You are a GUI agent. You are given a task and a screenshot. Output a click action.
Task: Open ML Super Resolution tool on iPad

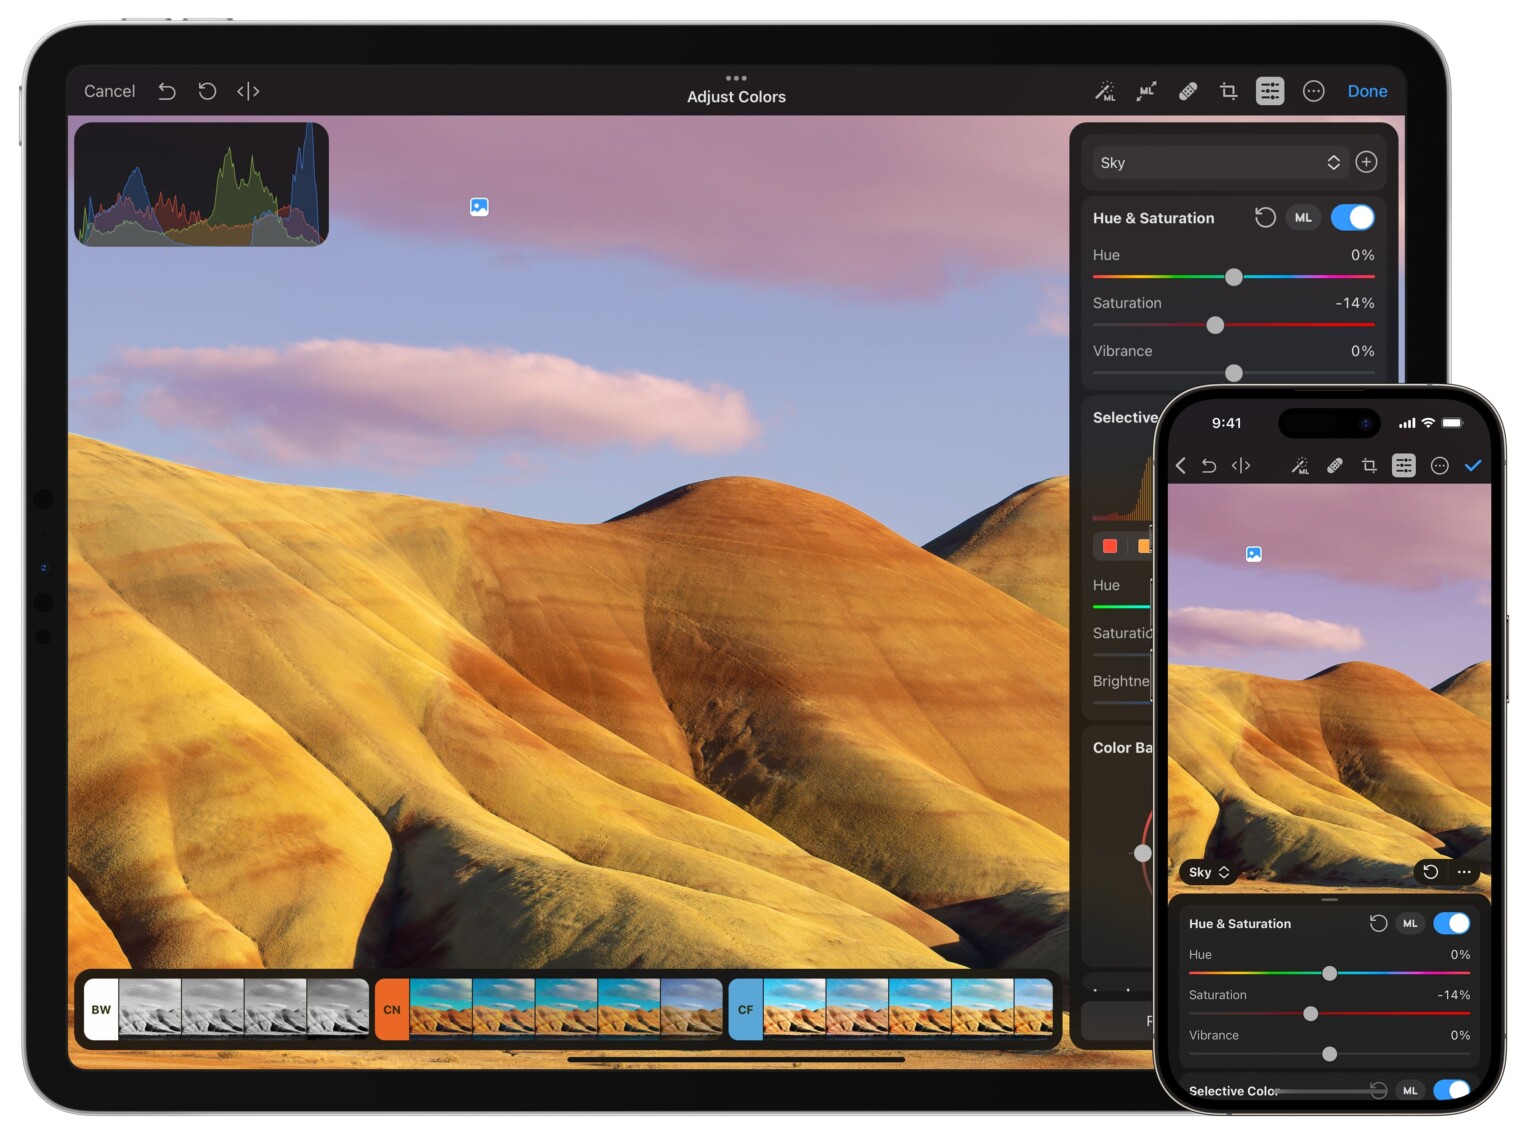point(1147,91)
